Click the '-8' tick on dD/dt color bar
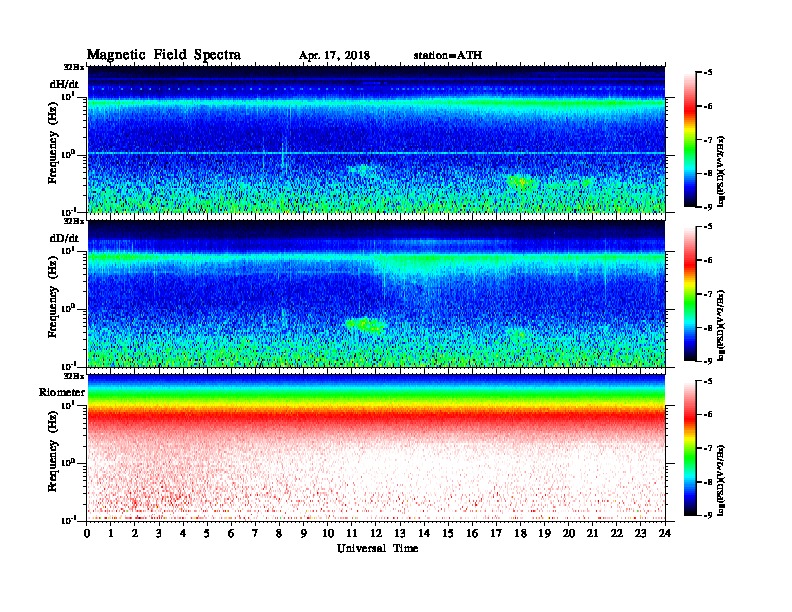 (x=709, y=327)
